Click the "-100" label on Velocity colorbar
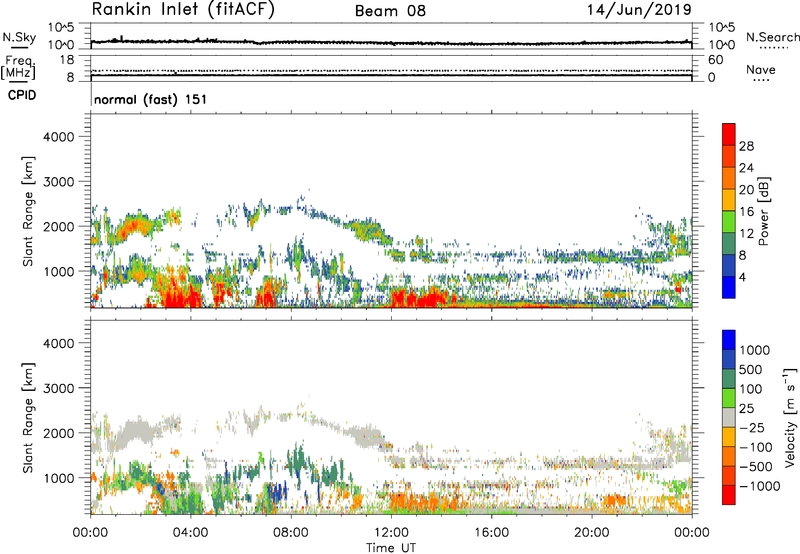The image size is (800, 554). pos(756,447)
